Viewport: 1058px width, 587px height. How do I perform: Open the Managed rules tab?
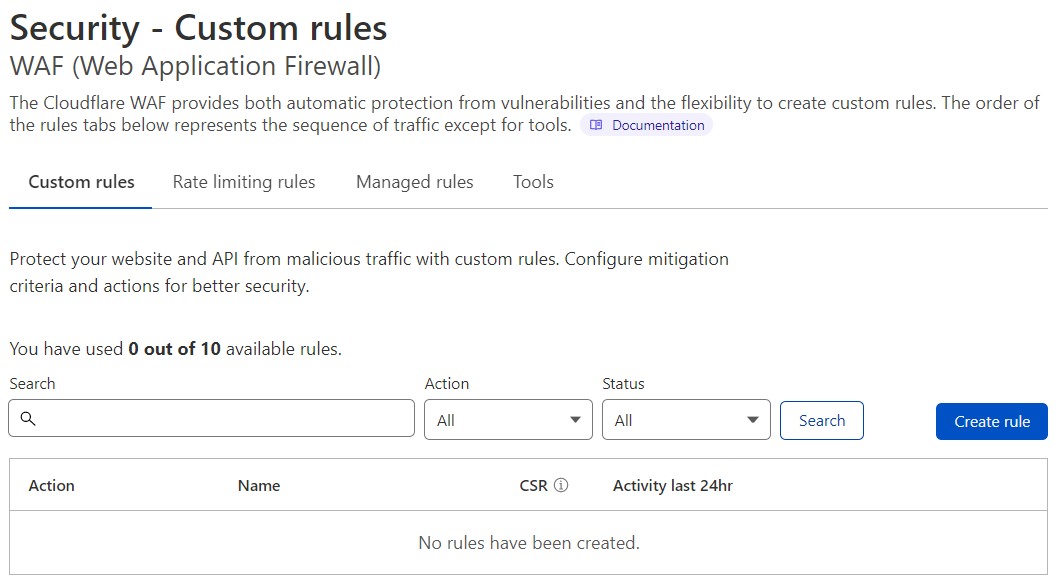click(x=414, y=182)
